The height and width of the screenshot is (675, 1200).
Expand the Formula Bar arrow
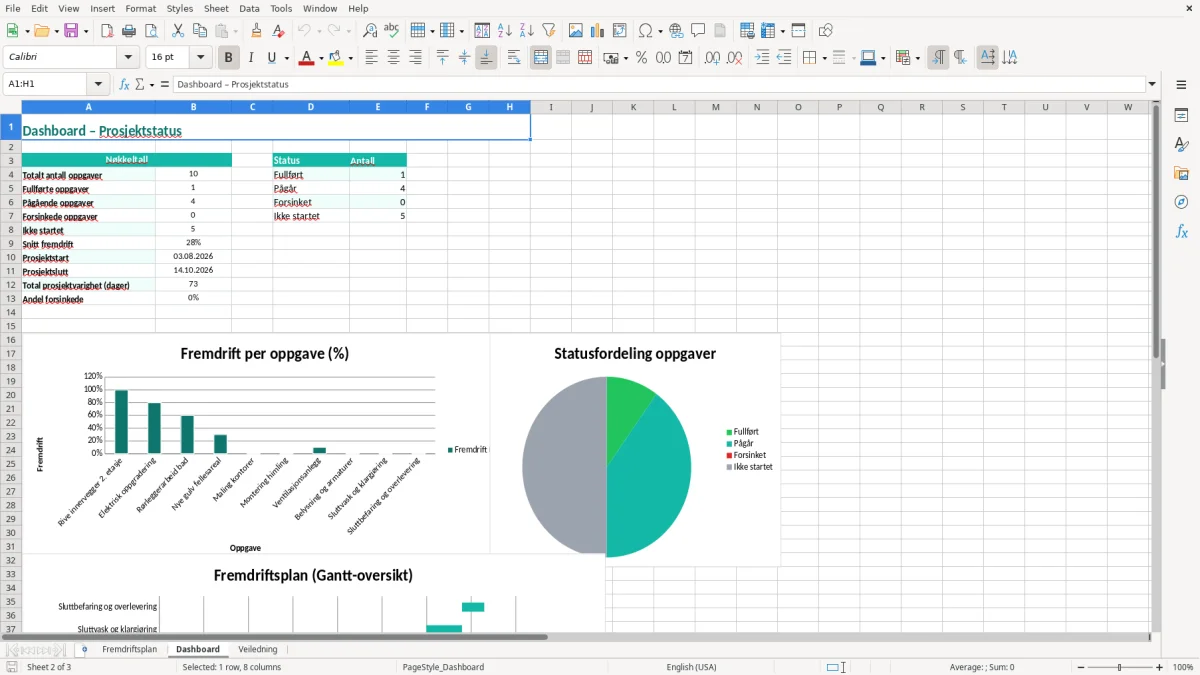tap(1152, 84)
